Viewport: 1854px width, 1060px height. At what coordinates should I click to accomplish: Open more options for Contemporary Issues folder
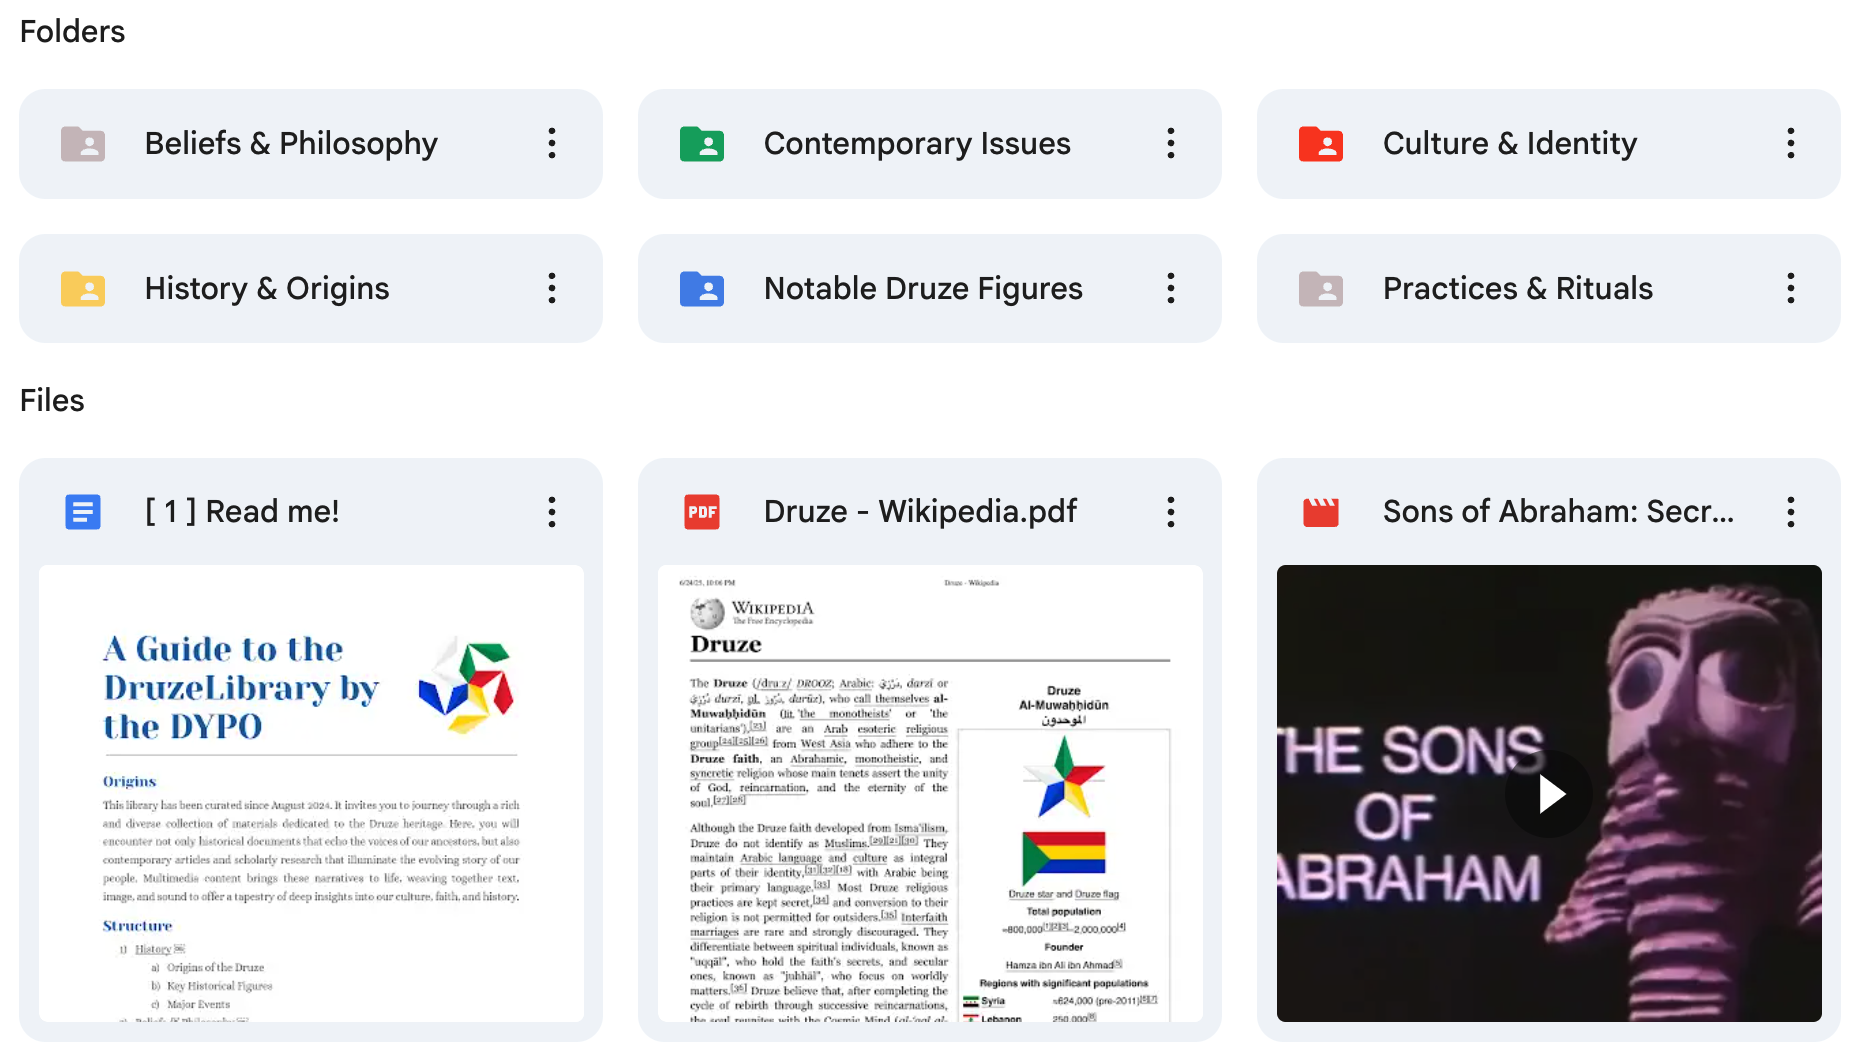(1171, 144)
